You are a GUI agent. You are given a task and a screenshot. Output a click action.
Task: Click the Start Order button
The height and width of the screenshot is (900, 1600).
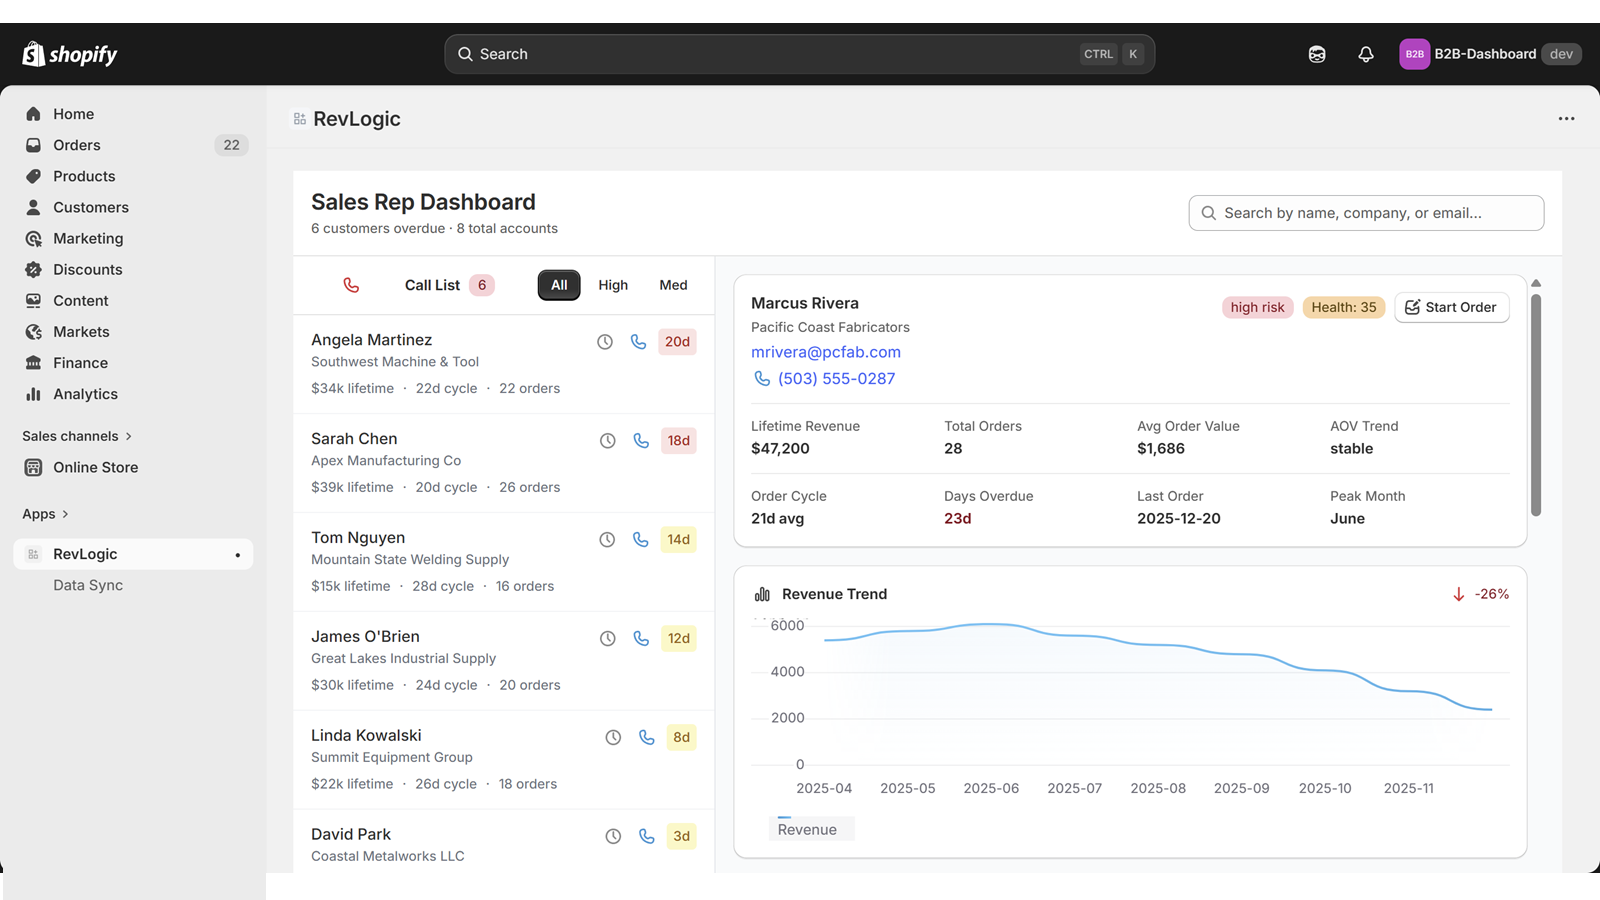coord(1452,307)
